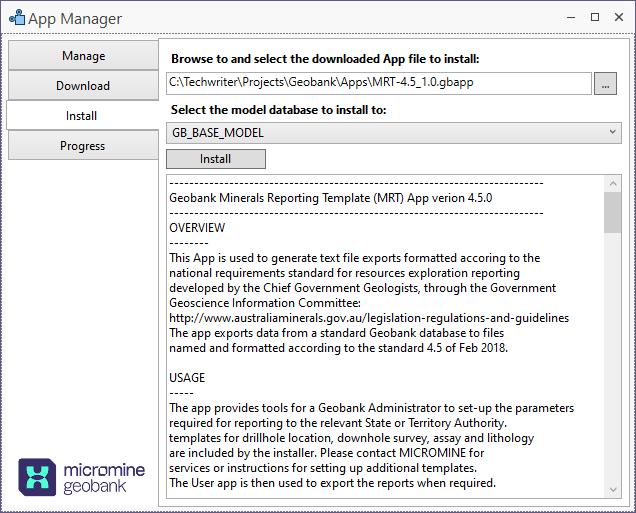Click the scroll up arrow of description

click(612, 183)
